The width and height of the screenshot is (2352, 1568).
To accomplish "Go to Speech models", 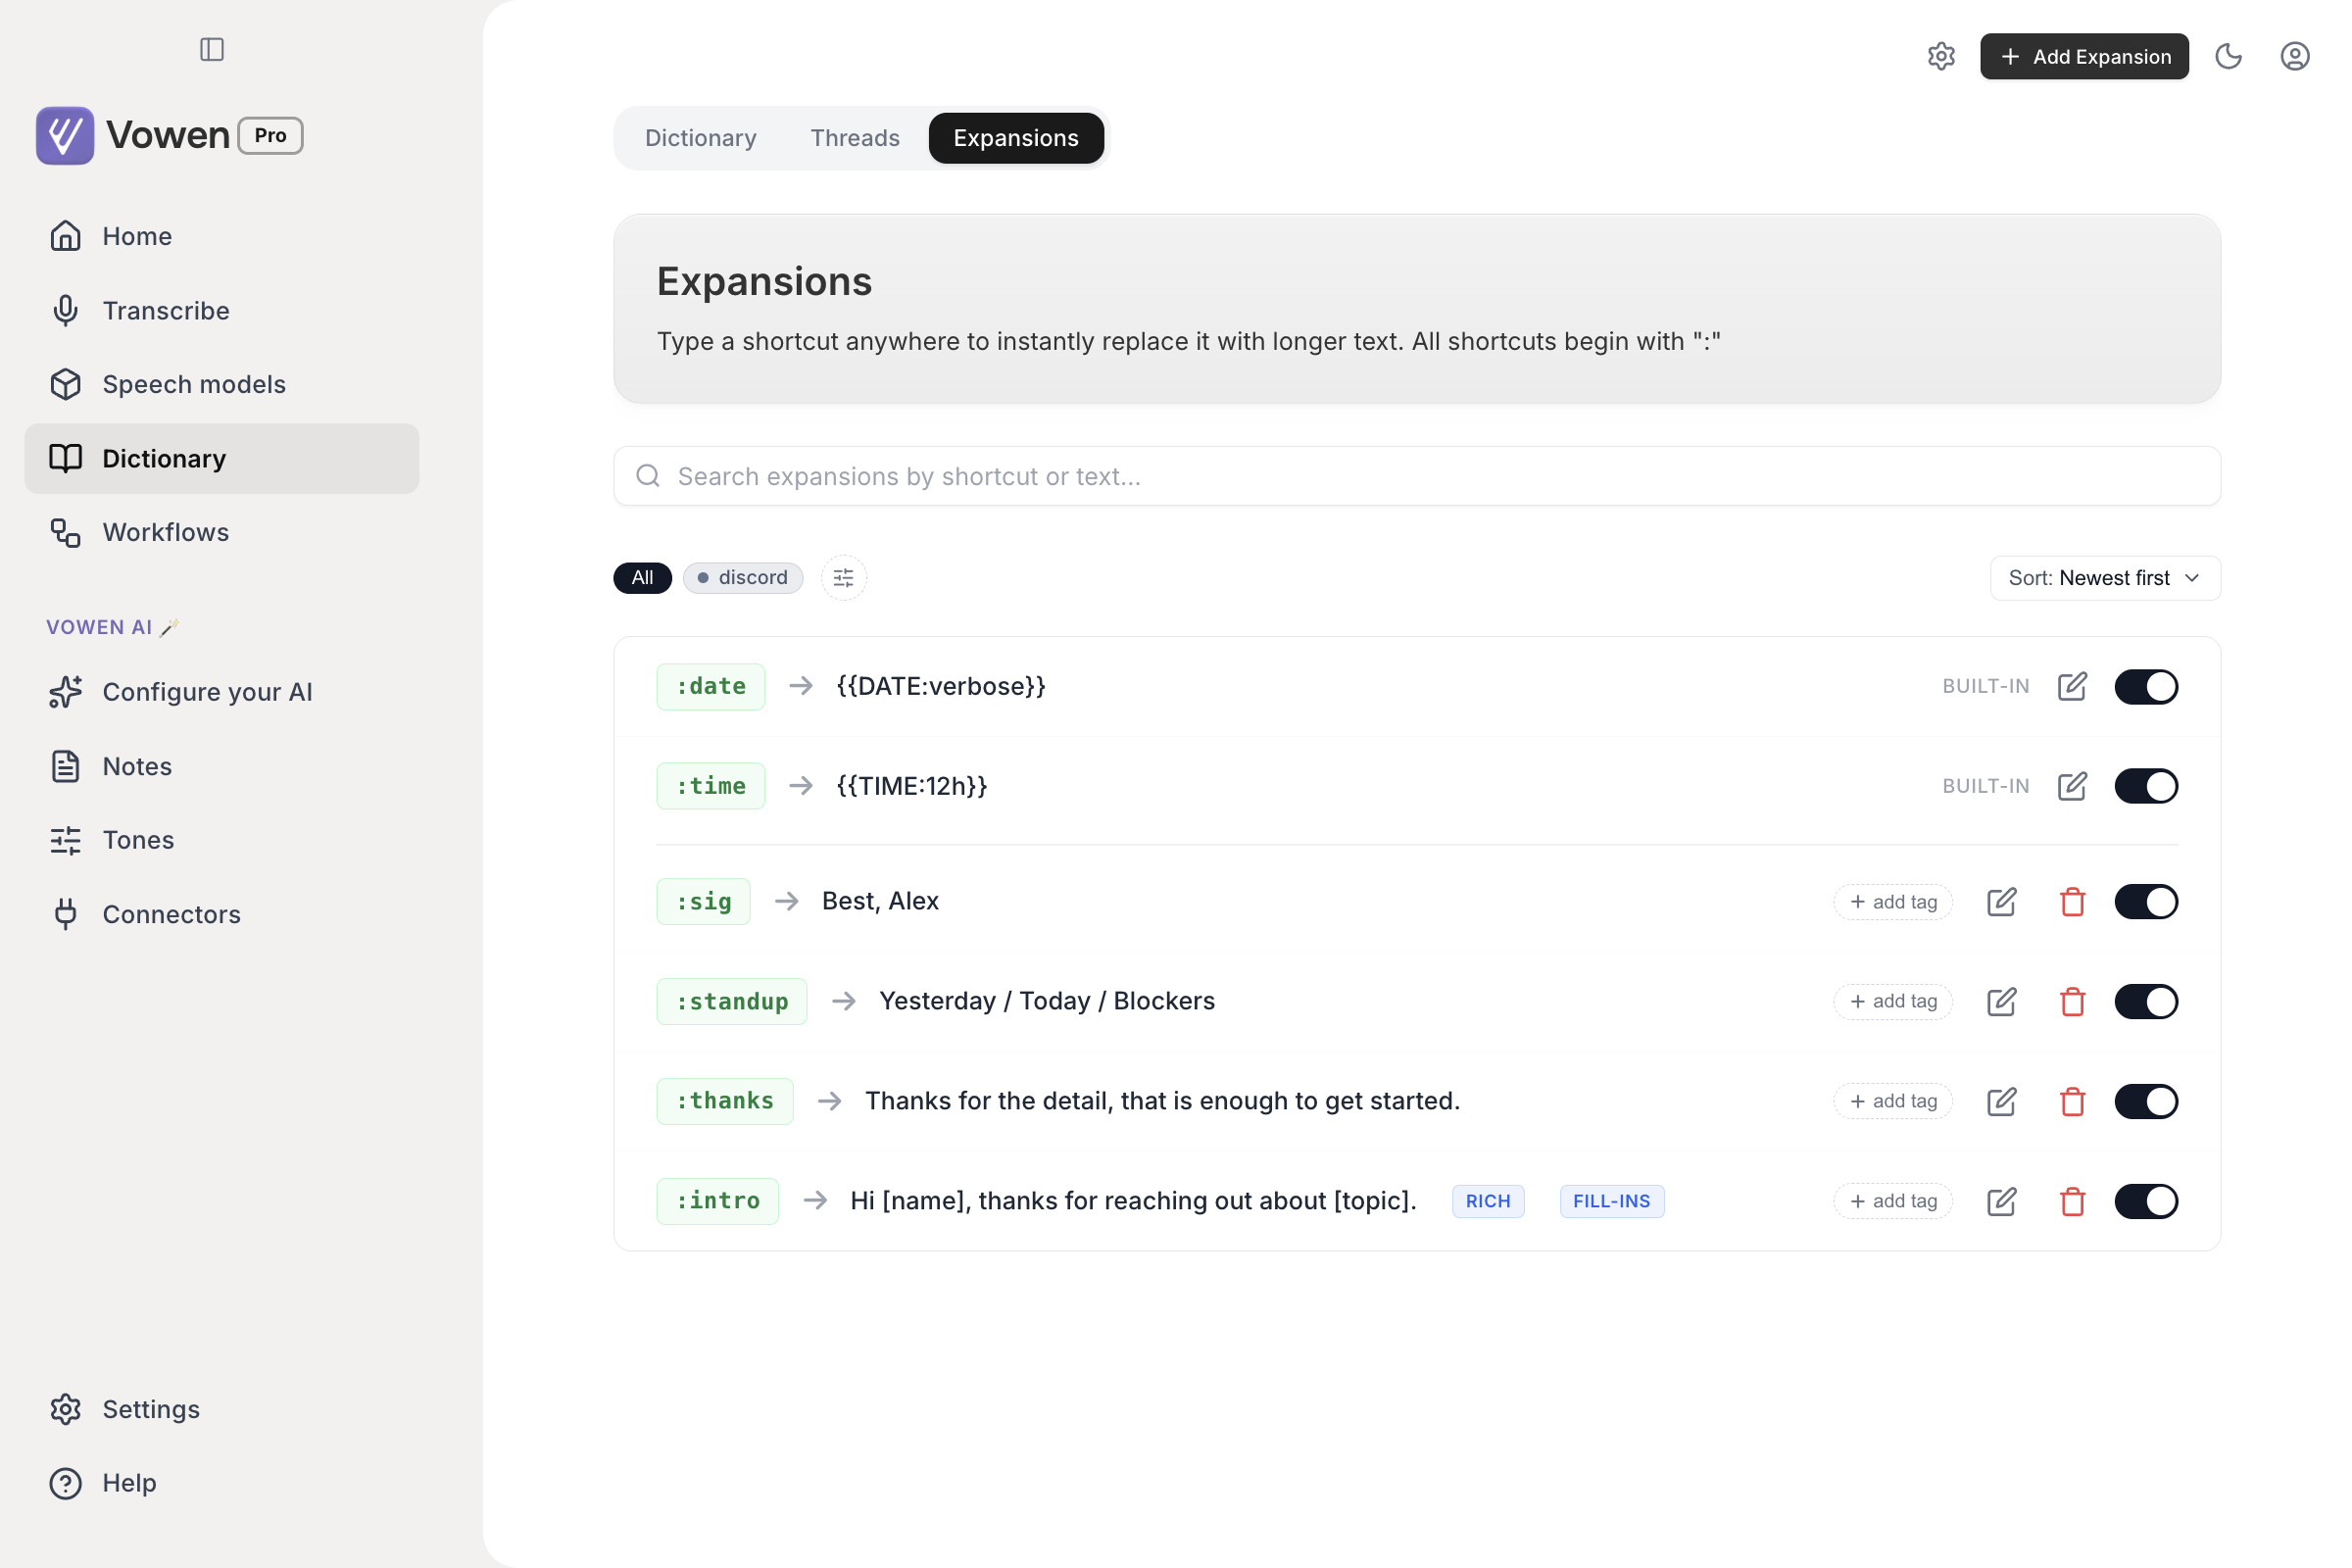I will pos(222,384).
